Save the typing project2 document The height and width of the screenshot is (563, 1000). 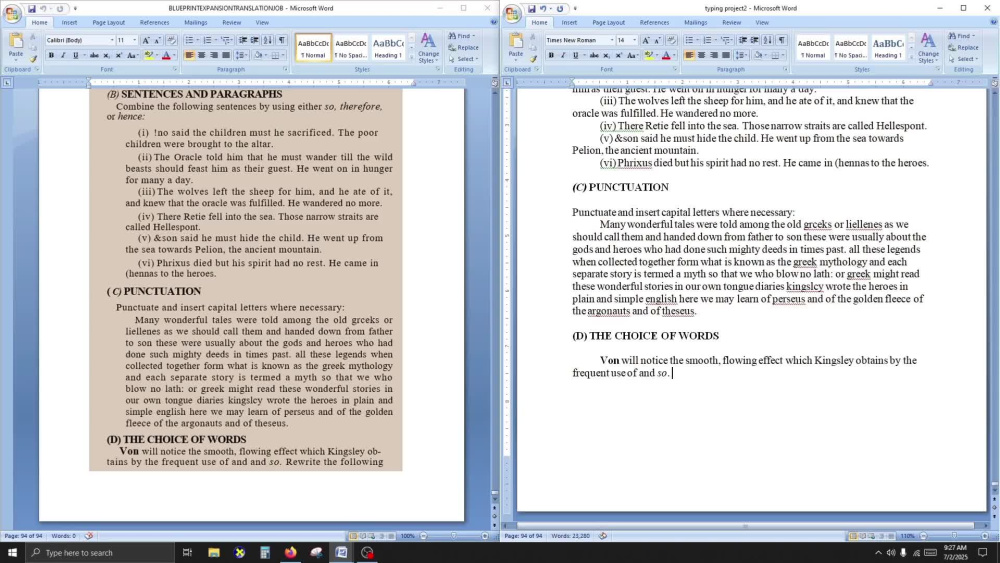[x=531, y=8]
